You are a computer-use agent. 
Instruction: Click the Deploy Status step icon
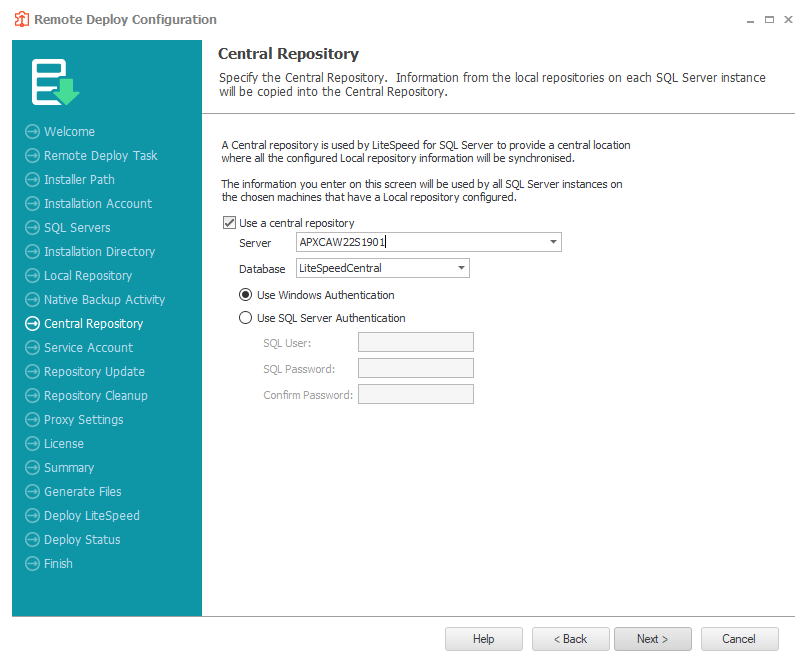32,540
